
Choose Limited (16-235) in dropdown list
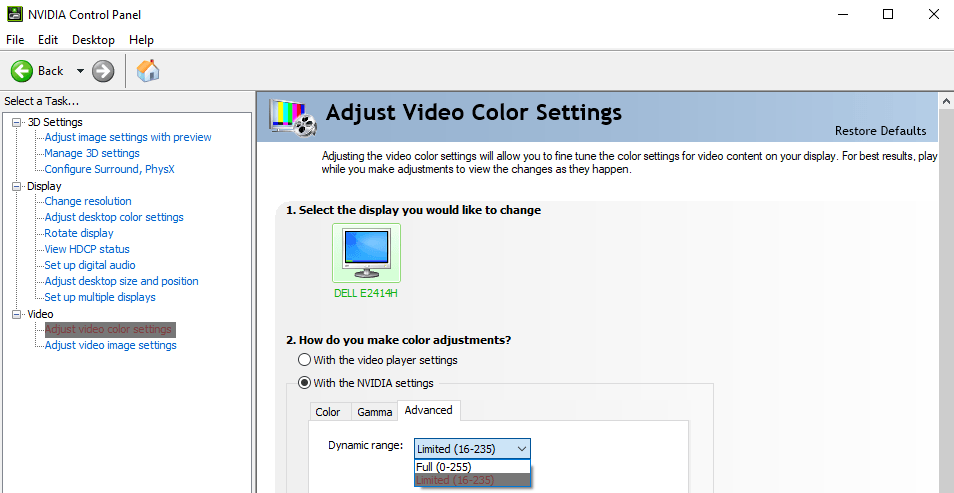tap(472, 480)
